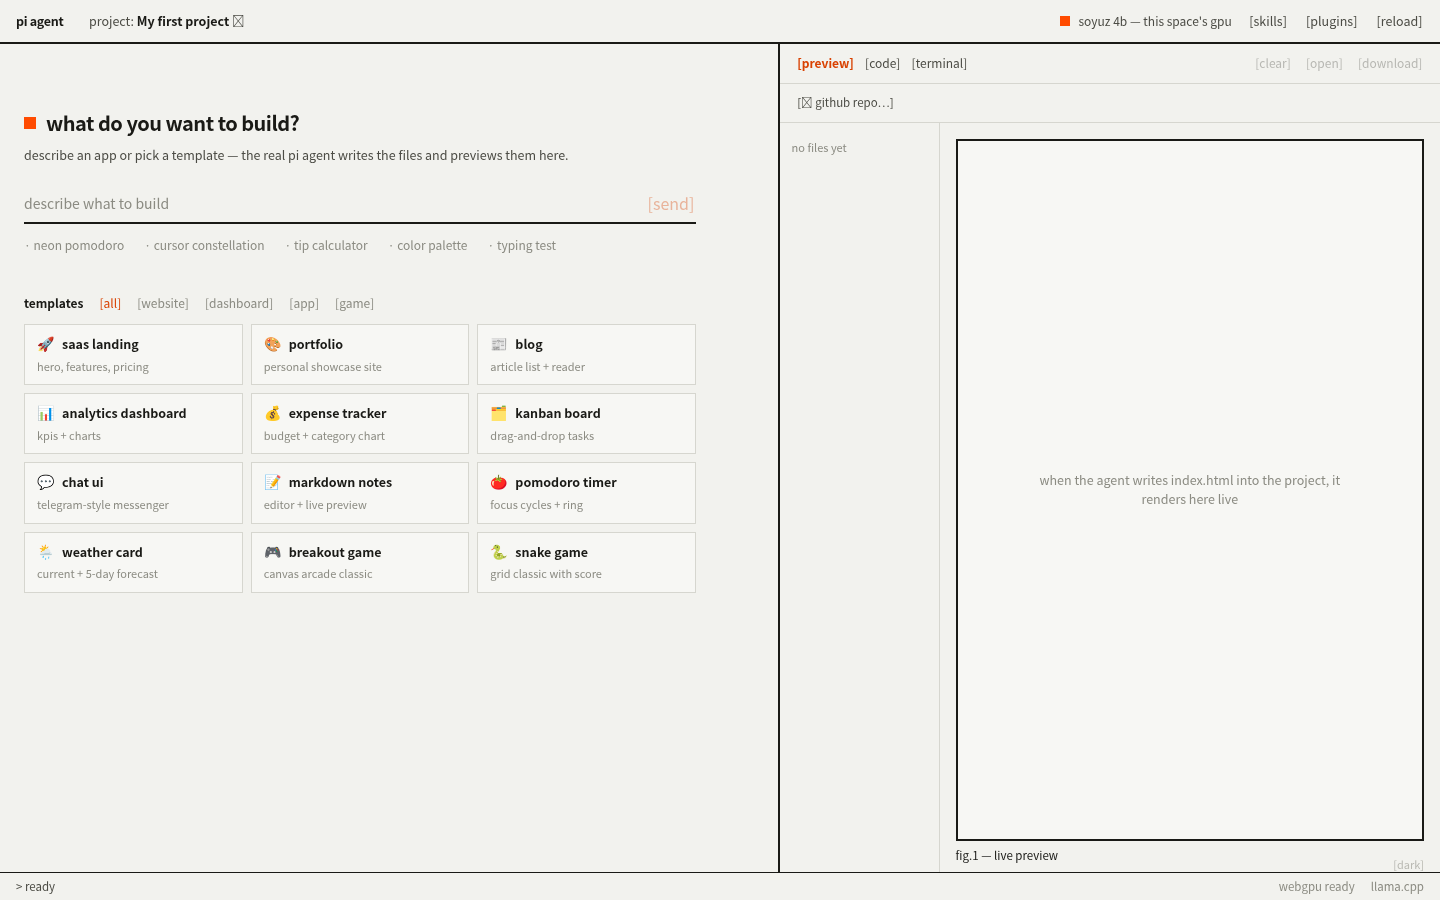
Task: Click the kanban board card icon
Action: point(499,413)
